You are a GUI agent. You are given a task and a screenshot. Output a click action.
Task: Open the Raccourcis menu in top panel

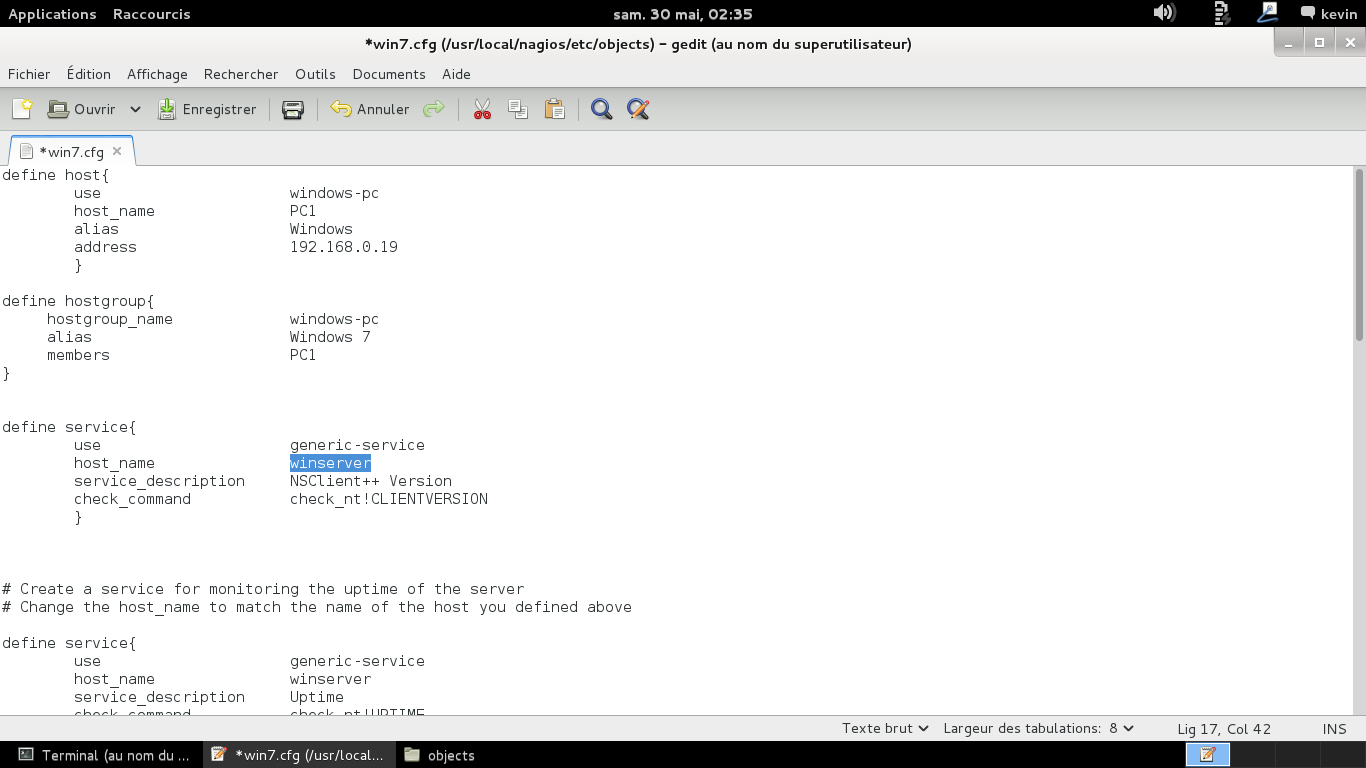click(151, 14)
